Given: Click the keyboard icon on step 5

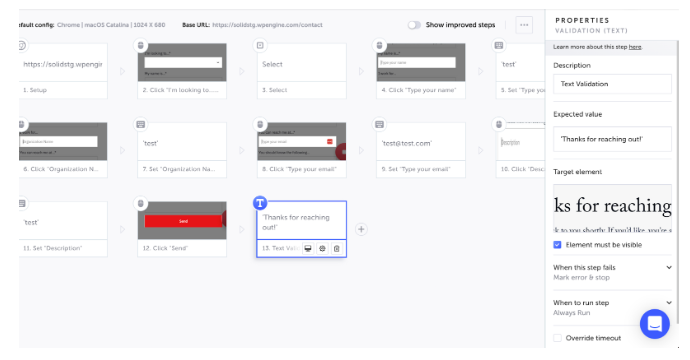Looking at the screenshot, I should [x=499, y=45].
